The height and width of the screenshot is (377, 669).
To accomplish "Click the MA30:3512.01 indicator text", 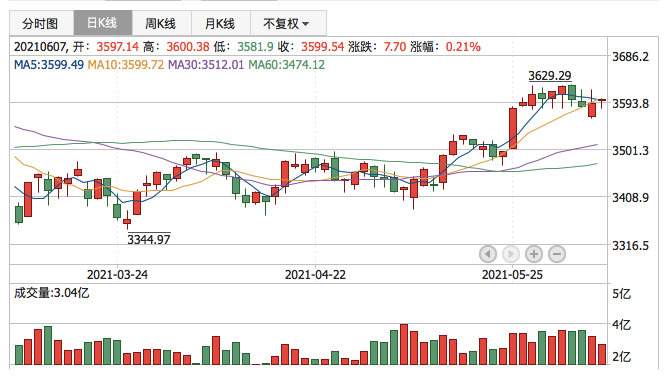I will [x=206, y=65].
